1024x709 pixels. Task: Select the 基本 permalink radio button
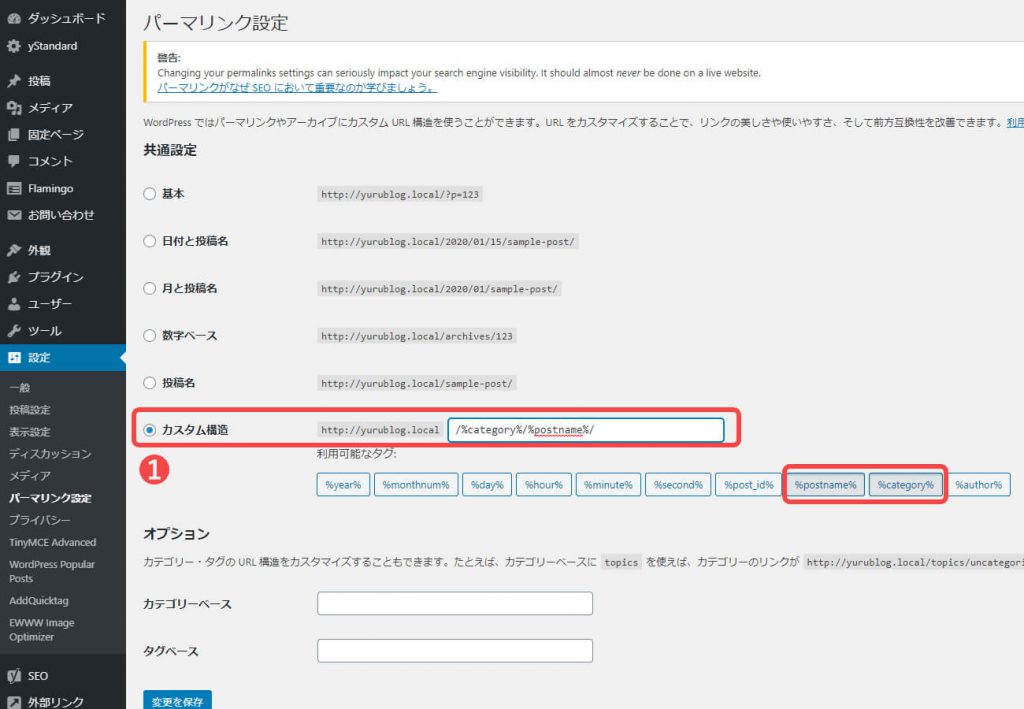point(150,194)
